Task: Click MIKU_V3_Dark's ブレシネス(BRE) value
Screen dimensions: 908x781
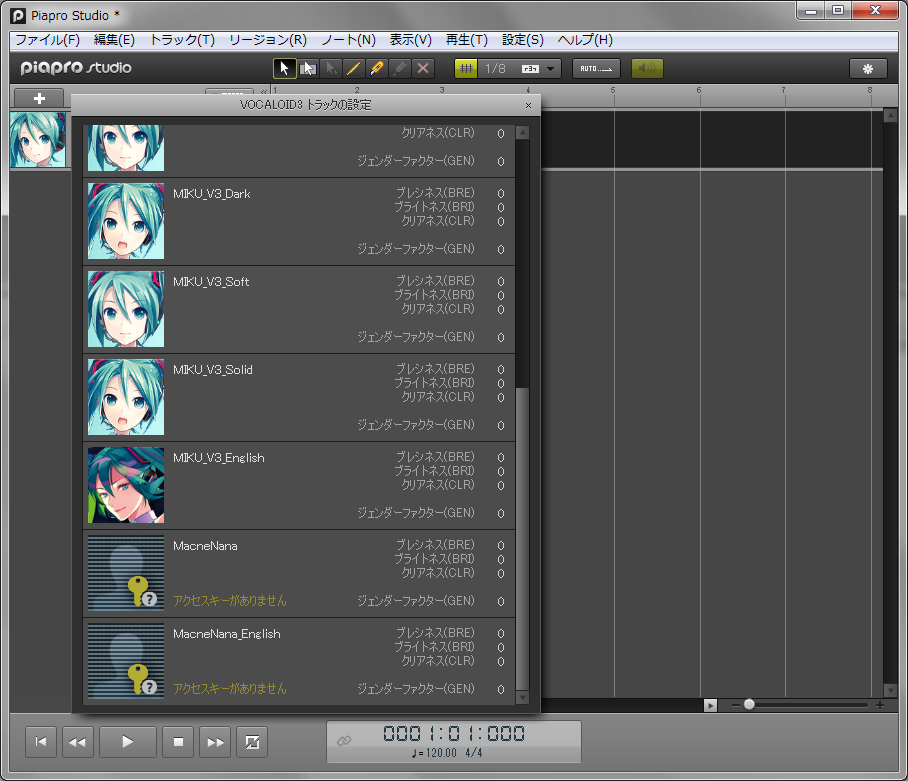Action: (501, 193)
